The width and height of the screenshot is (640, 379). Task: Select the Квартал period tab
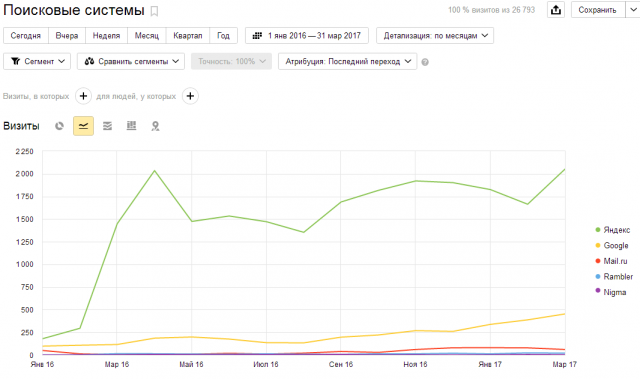pos(188,35)
